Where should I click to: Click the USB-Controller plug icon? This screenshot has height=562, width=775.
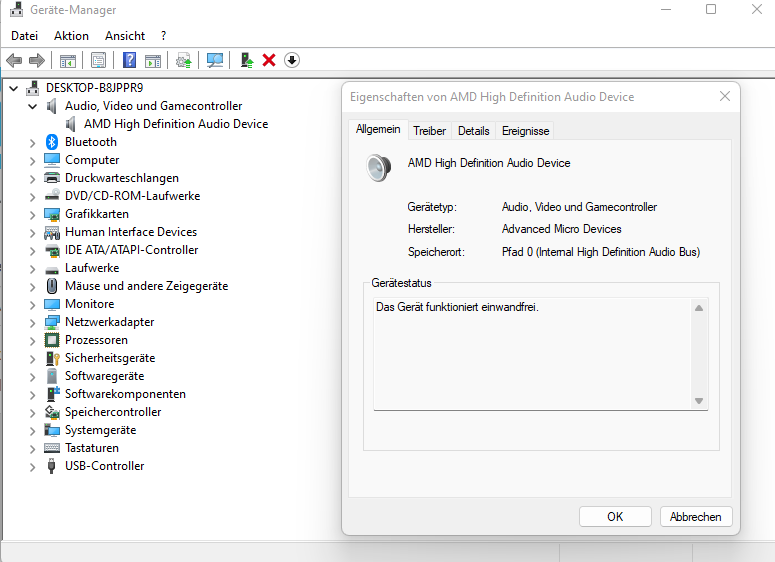pyautogui.click(x=51, y=466)
